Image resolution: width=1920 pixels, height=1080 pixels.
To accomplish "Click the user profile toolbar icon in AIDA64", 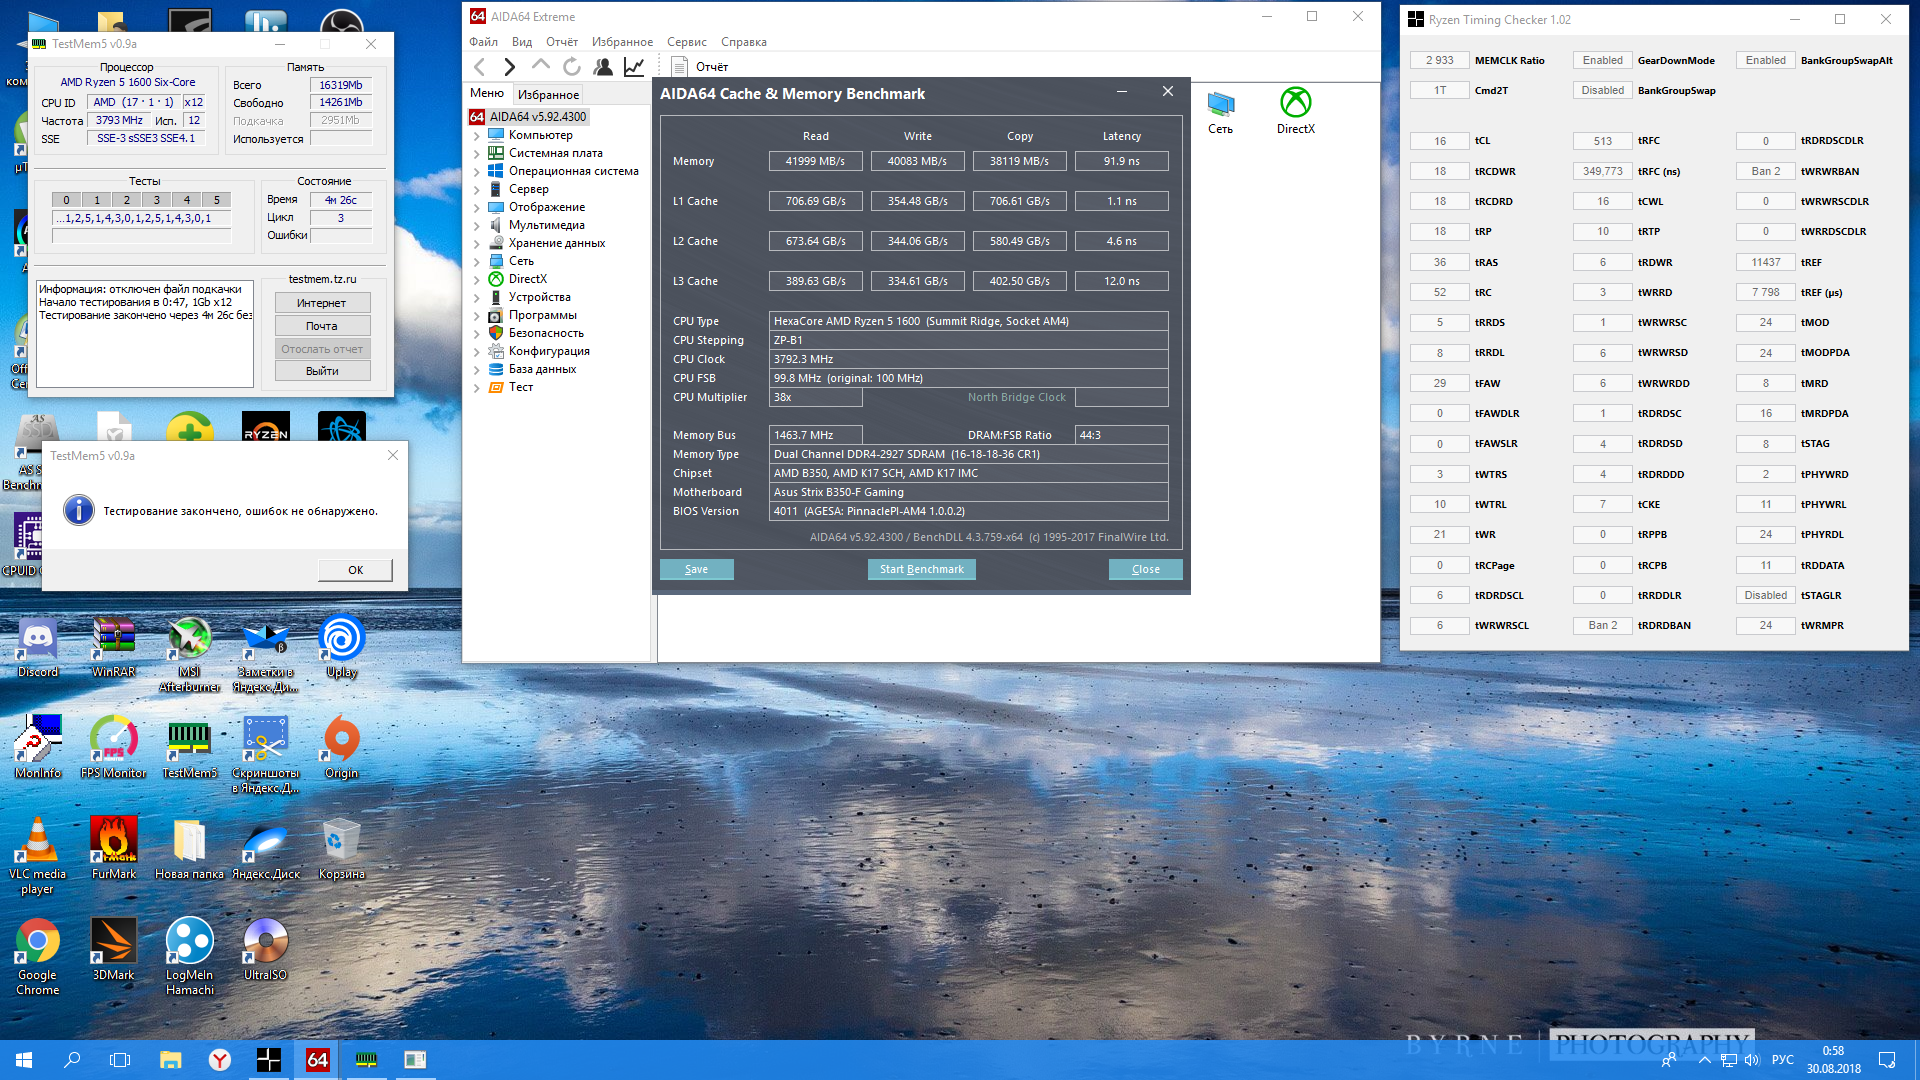I will (603, 67).
